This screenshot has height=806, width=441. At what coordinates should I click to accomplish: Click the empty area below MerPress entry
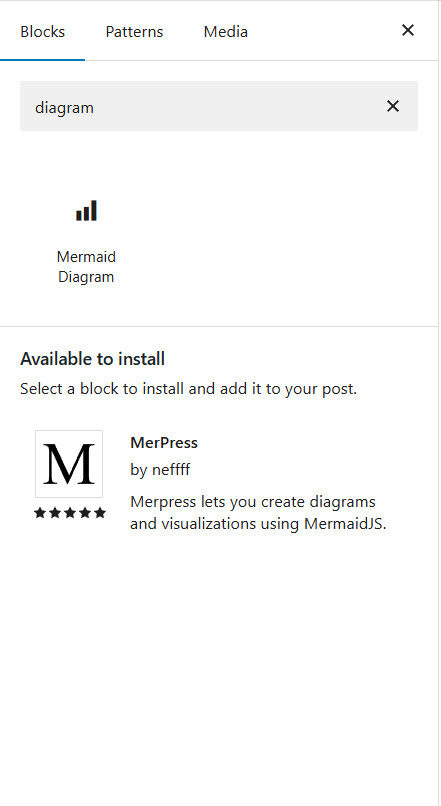(219, 668)
